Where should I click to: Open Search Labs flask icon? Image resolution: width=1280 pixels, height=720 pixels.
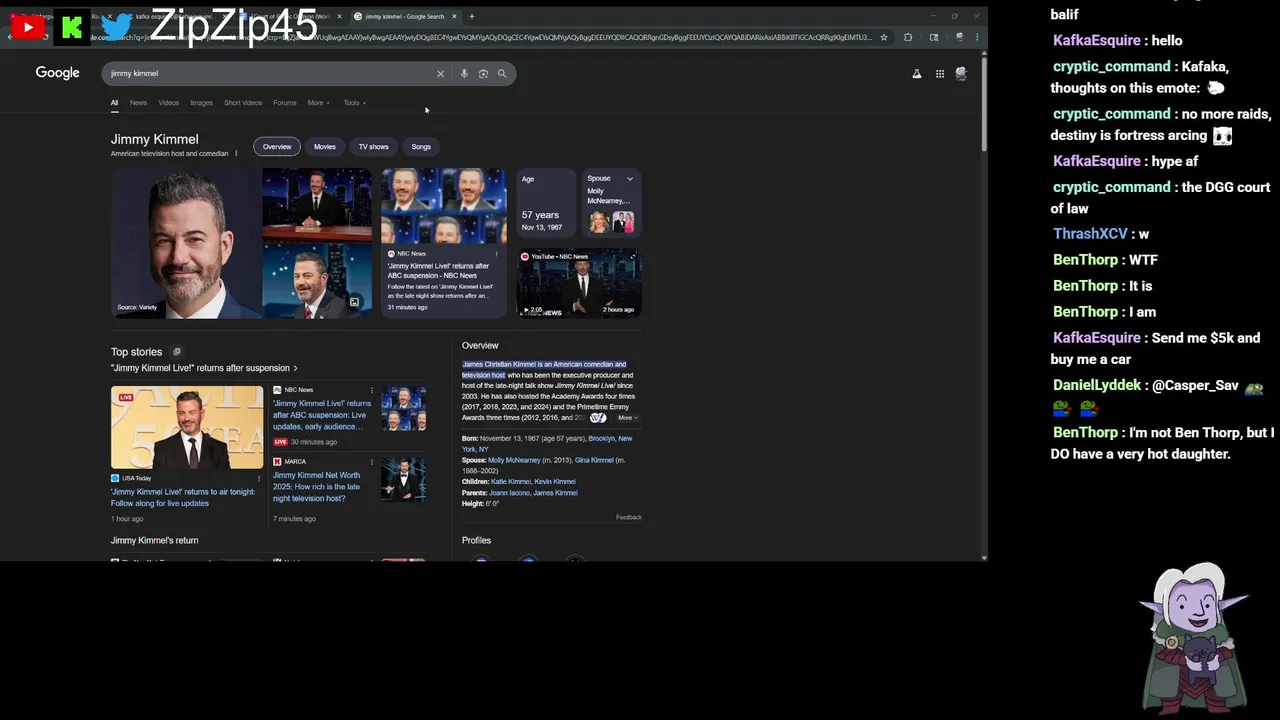[x=916, y=73]
